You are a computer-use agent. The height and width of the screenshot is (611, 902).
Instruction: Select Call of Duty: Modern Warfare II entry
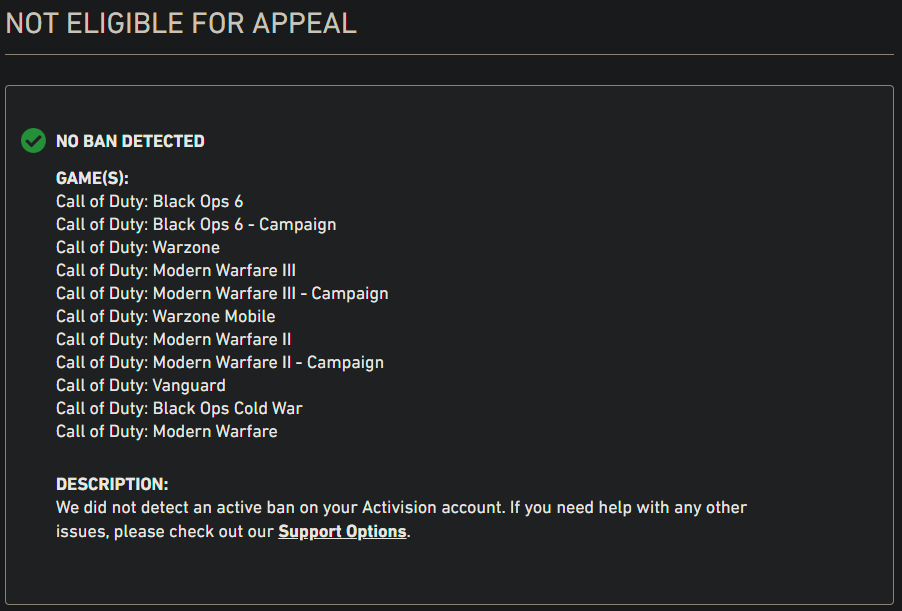pyautogui.click(x=174, y=339)
